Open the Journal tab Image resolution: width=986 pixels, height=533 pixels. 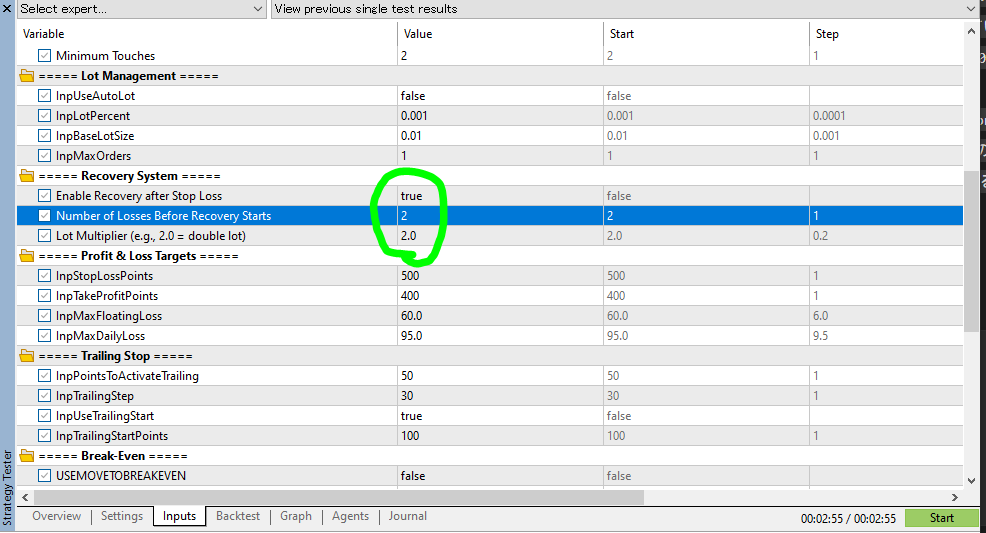407,516
